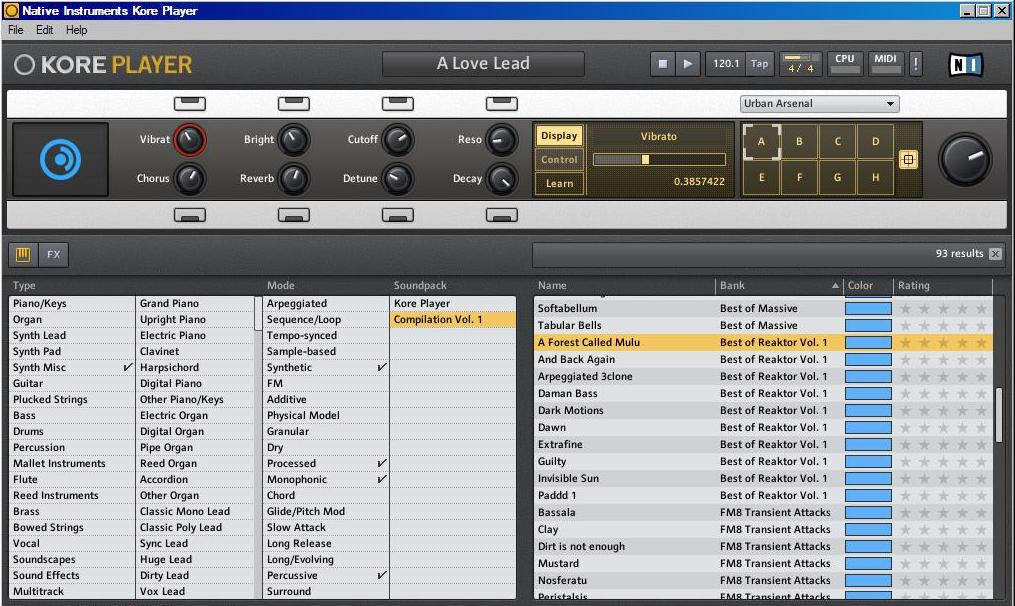Screen dimensions: 1015x606
Task: Toggle the button above the Cutoff knob
Action: 397,104
